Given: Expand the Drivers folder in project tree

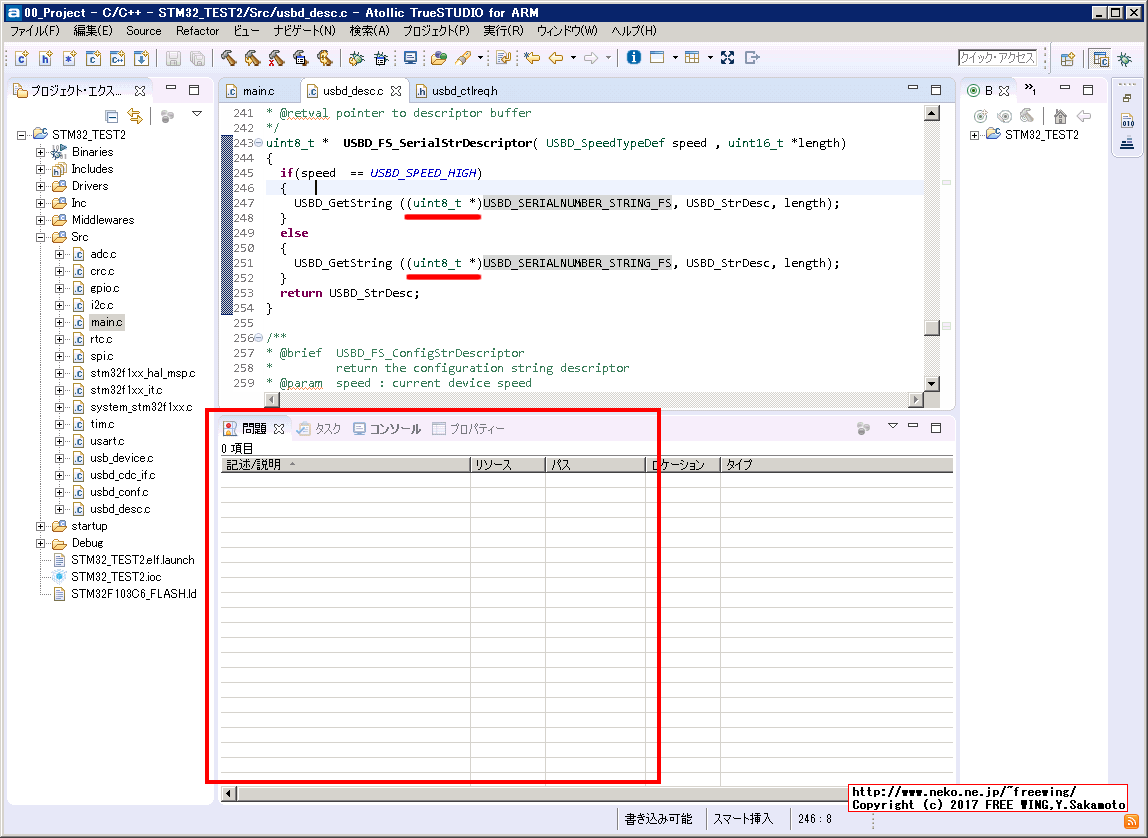Looking at the screenshot, I should 41,186.
